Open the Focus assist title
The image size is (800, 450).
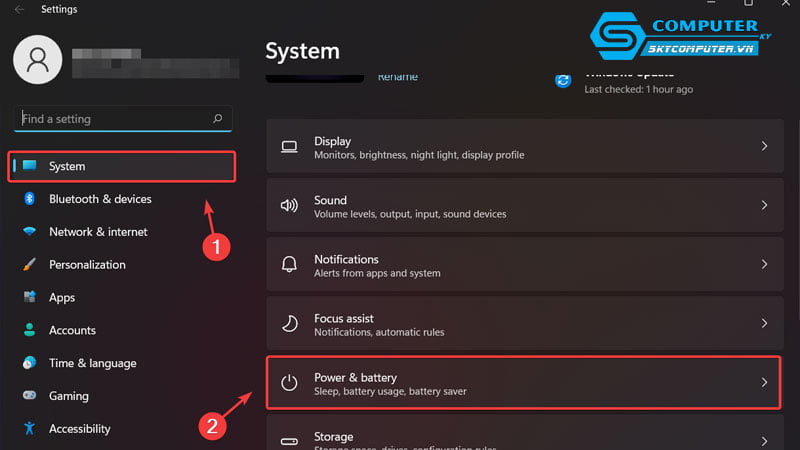(x=344, y=319)
